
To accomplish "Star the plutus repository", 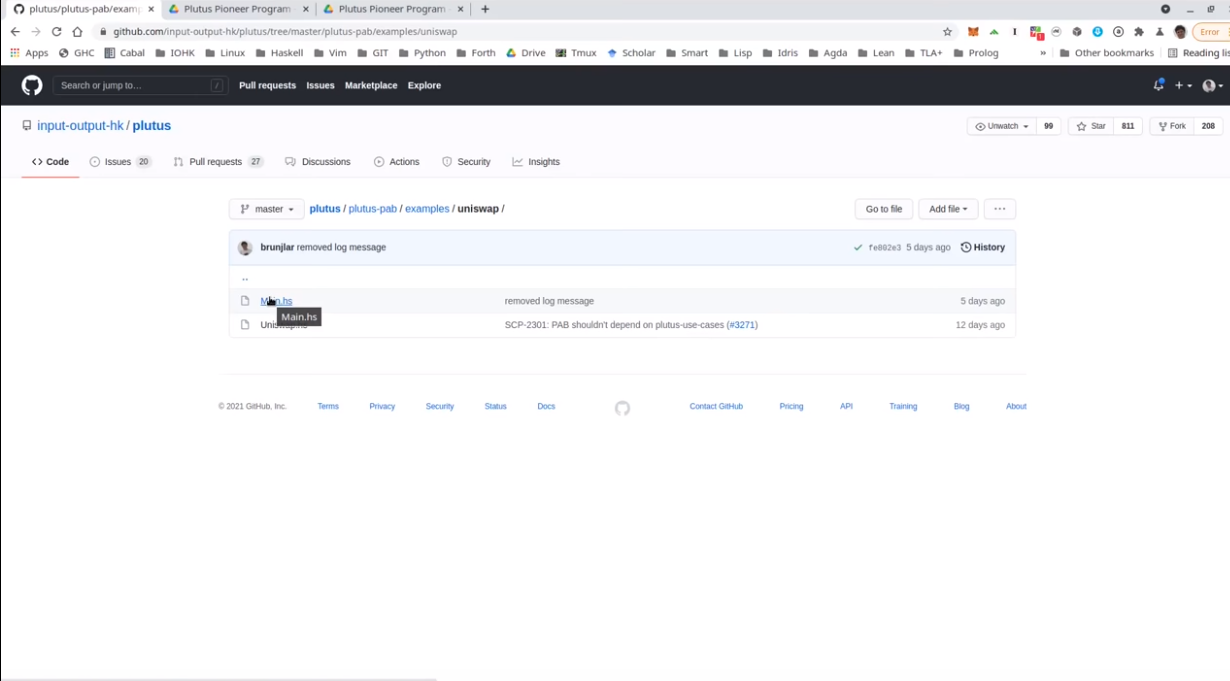I will (x=1091, y=126).
